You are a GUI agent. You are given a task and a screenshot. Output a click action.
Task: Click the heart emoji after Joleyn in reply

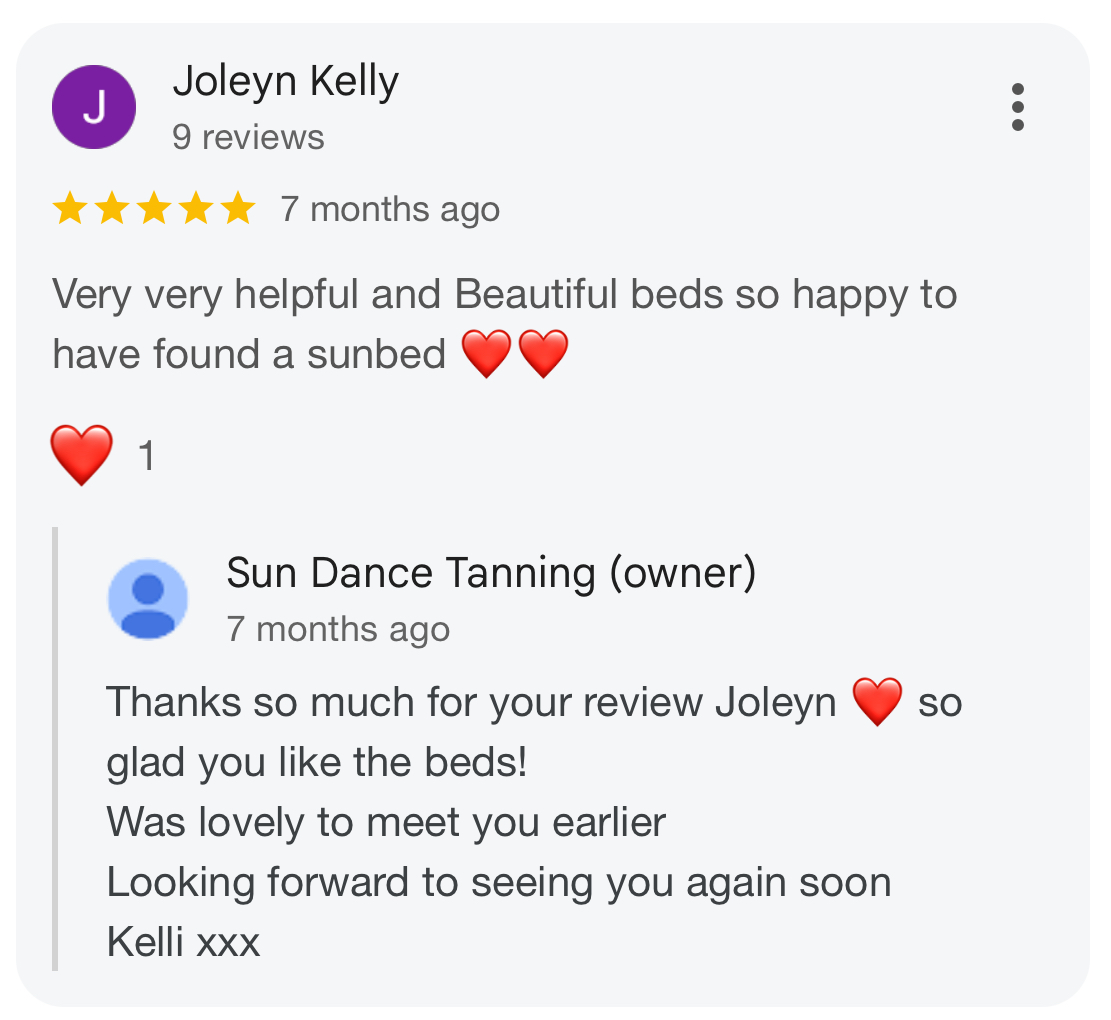pyautogui.click(x=877, y=701)
